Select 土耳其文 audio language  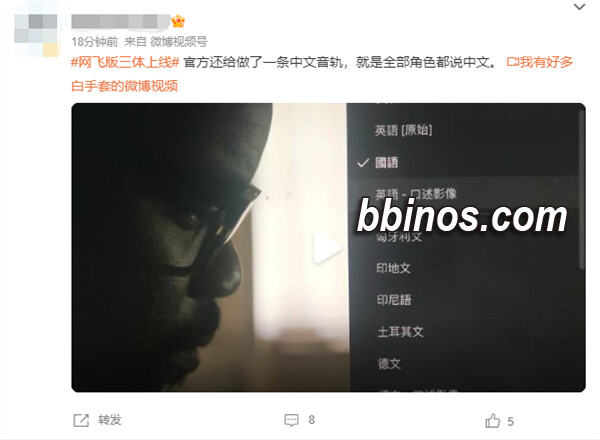click(400, 331)
